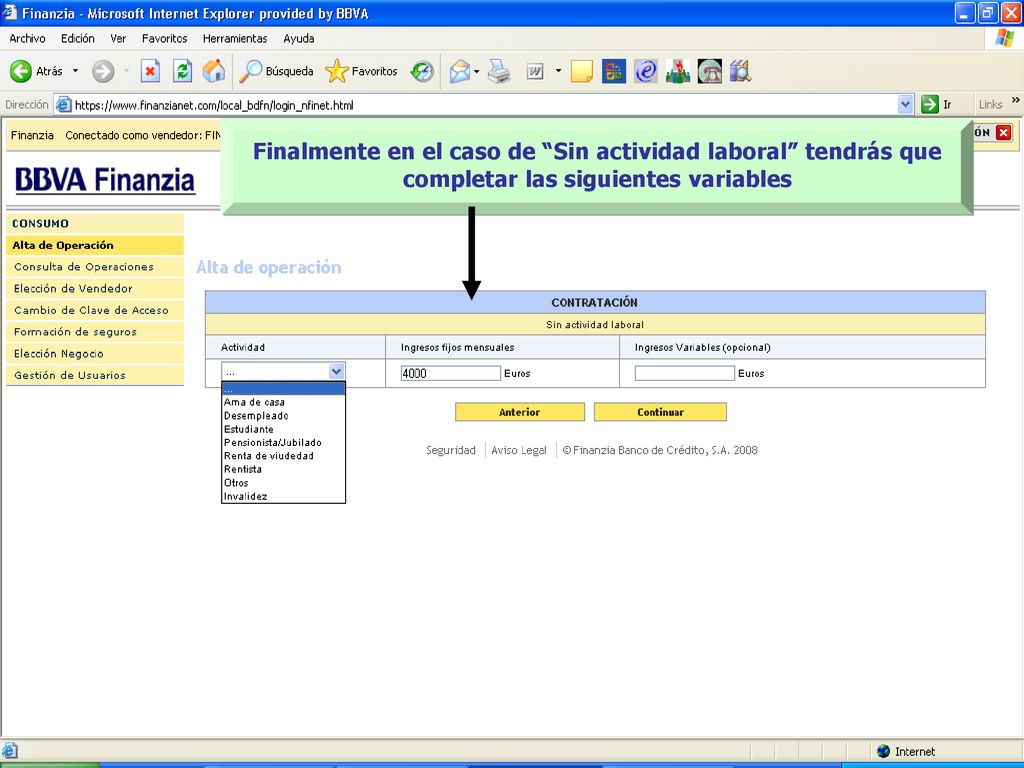Image resolution: width=1024 pixels, height=768 pixels.
Task: Click the blue Office grid toolbar icon
Action: pos(613,71)
